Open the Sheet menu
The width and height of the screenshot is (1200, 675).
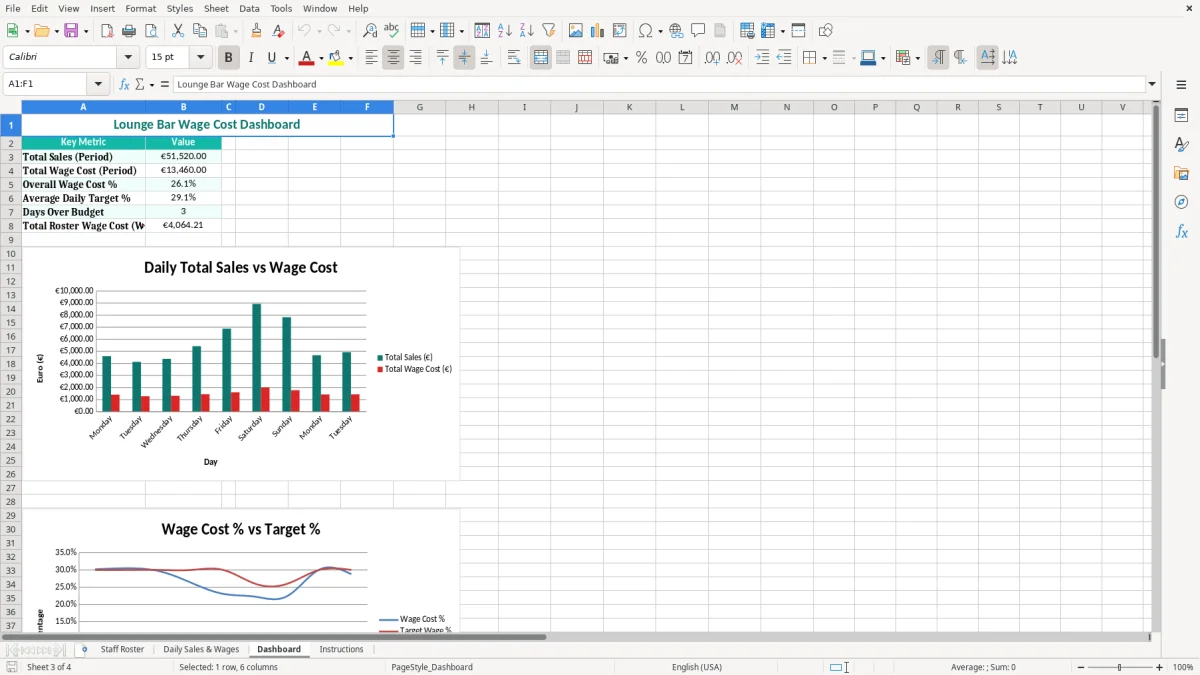pyautogui.click(x=216, y=8)
